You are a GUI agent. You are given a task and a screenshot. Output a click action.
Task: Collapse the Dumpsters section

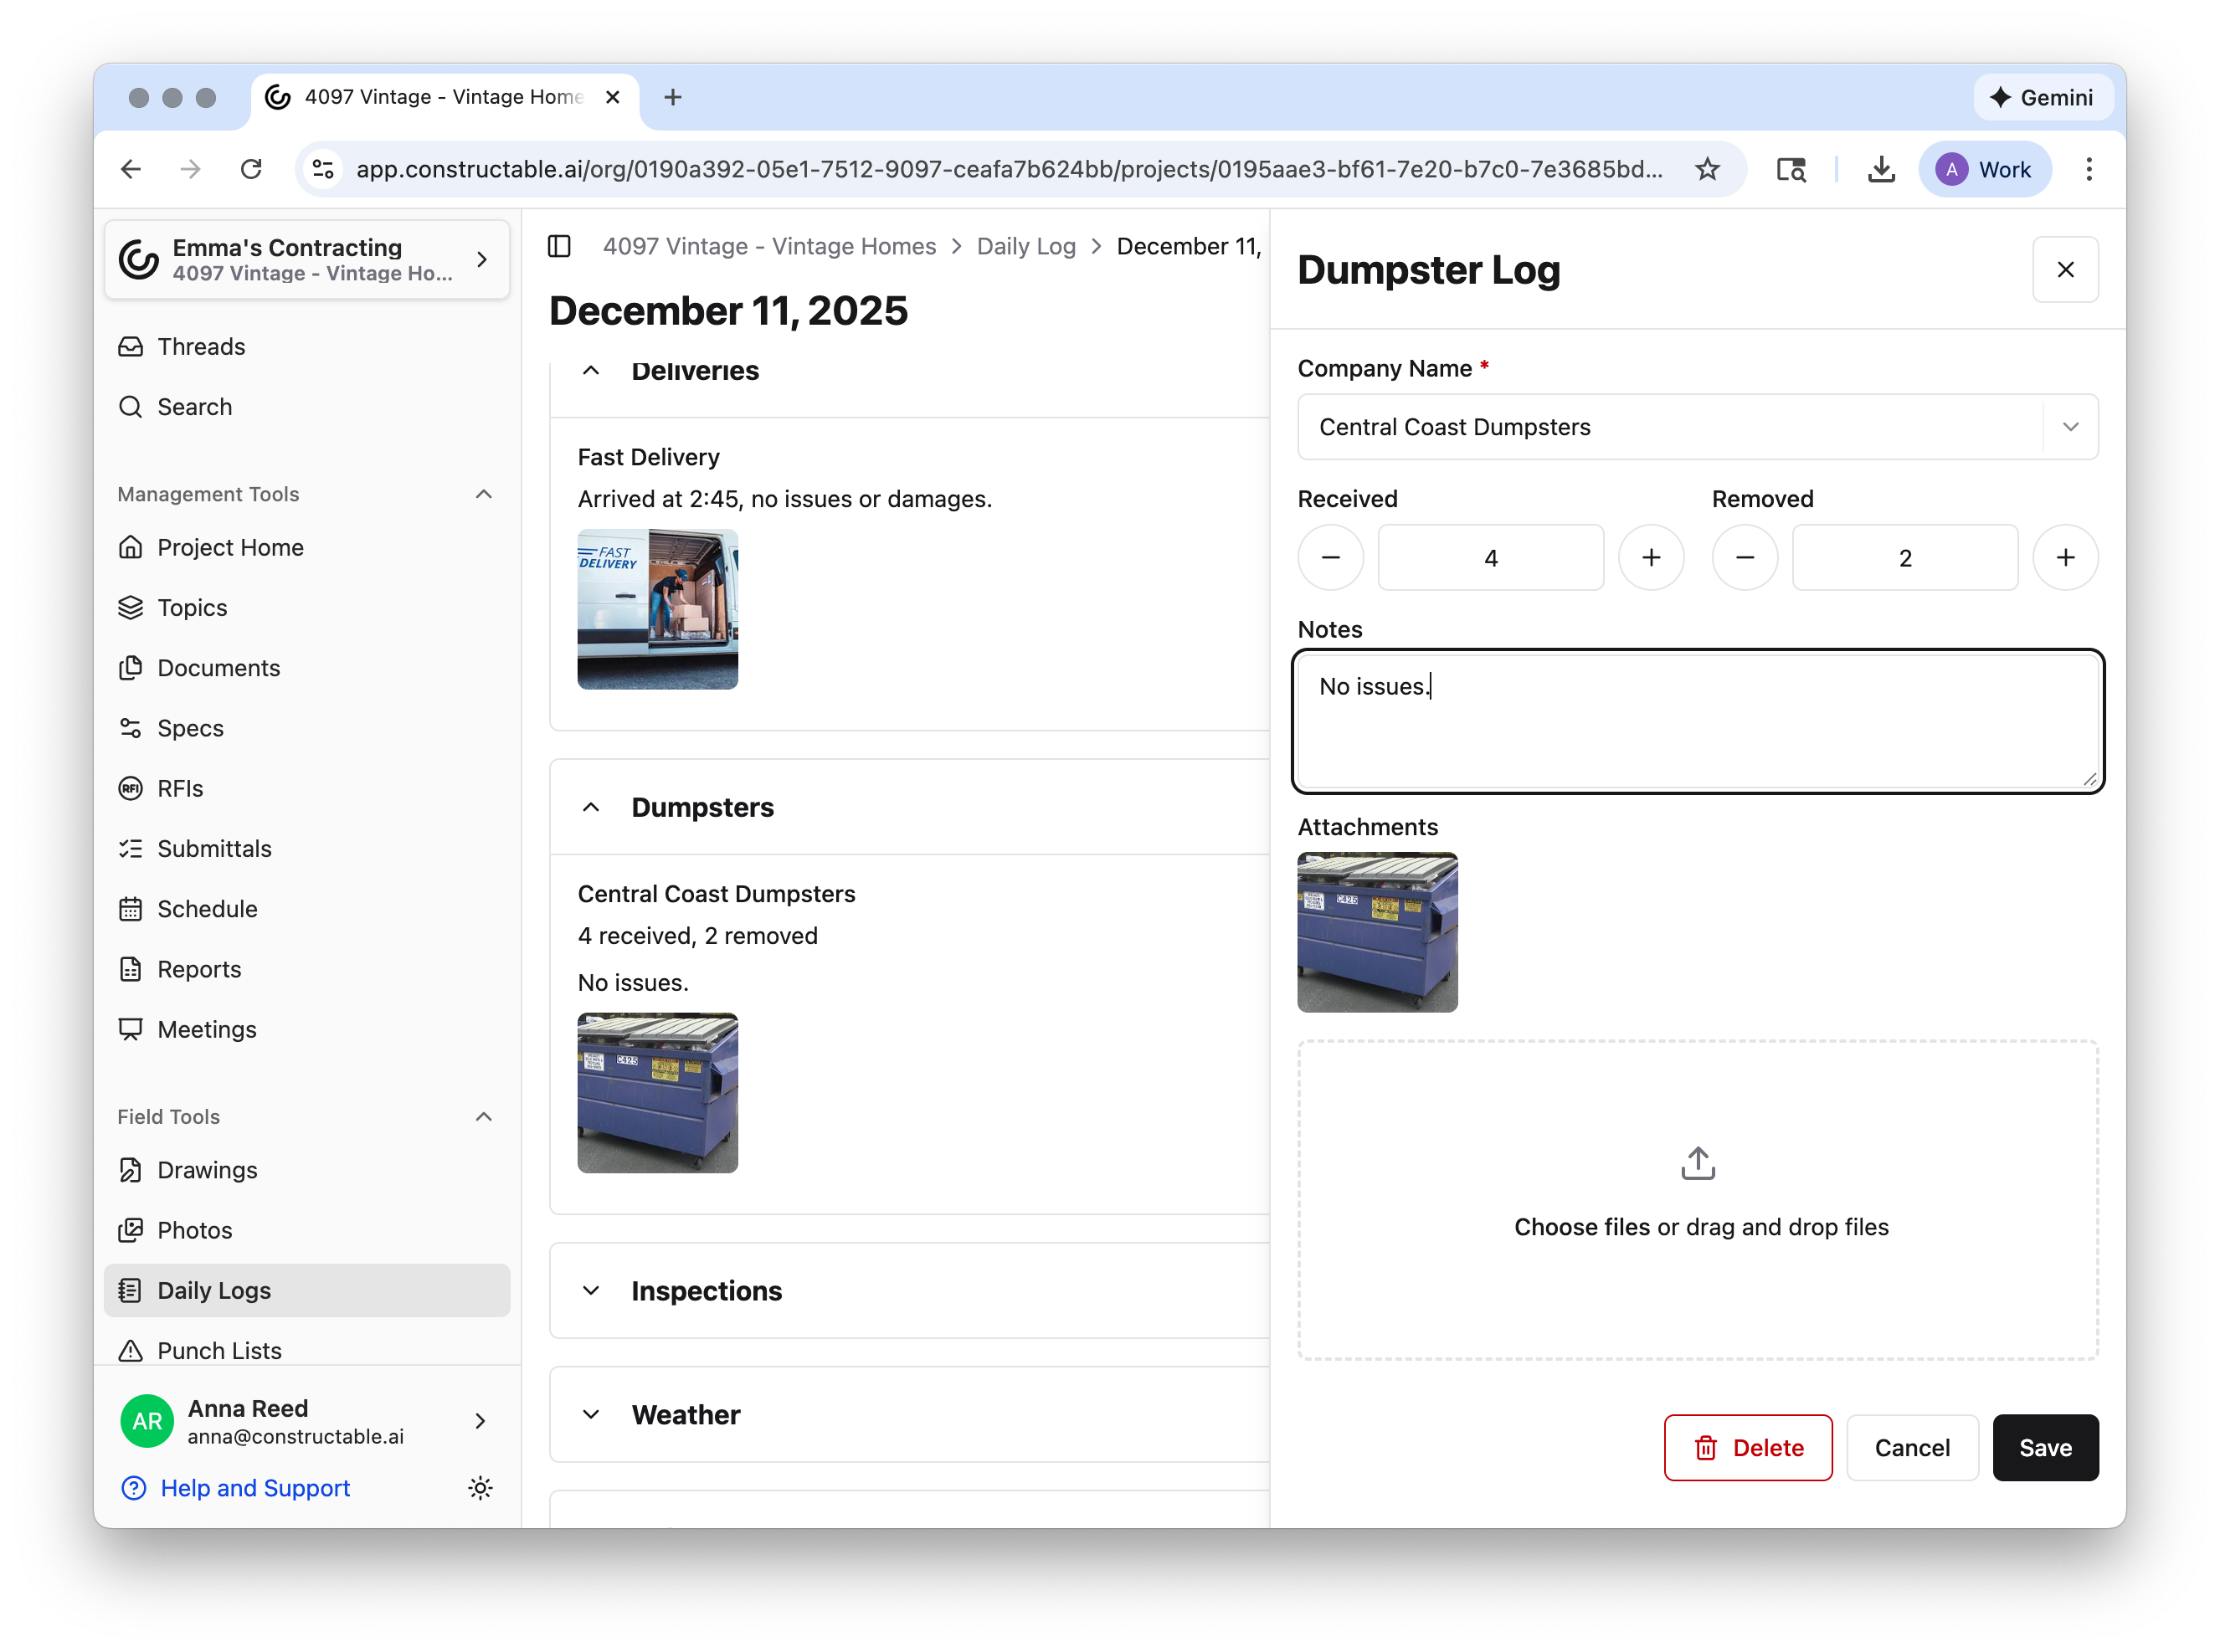pos(591,807)
